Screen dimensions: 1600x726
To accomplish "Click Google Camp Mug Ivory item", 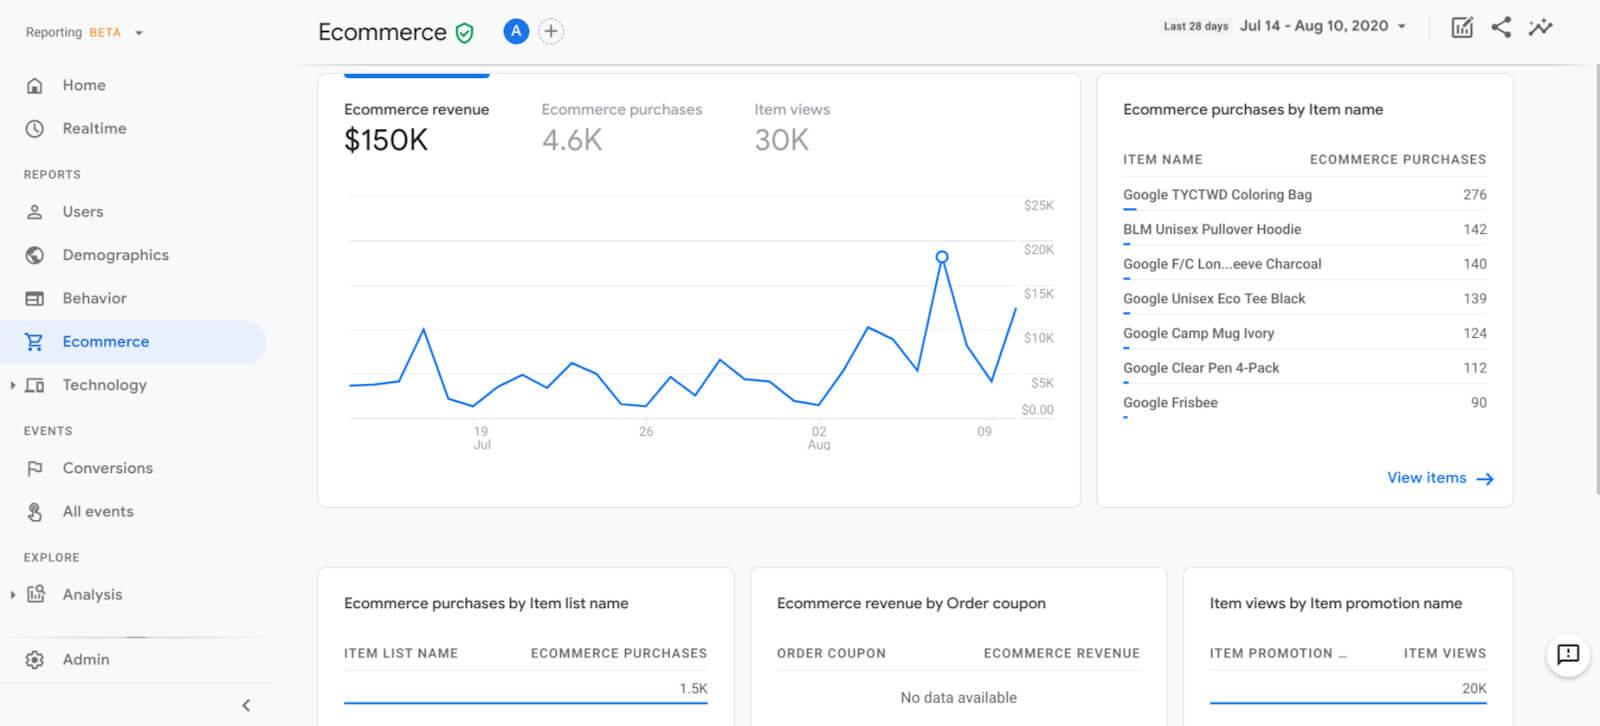I will click(1198, 333).
